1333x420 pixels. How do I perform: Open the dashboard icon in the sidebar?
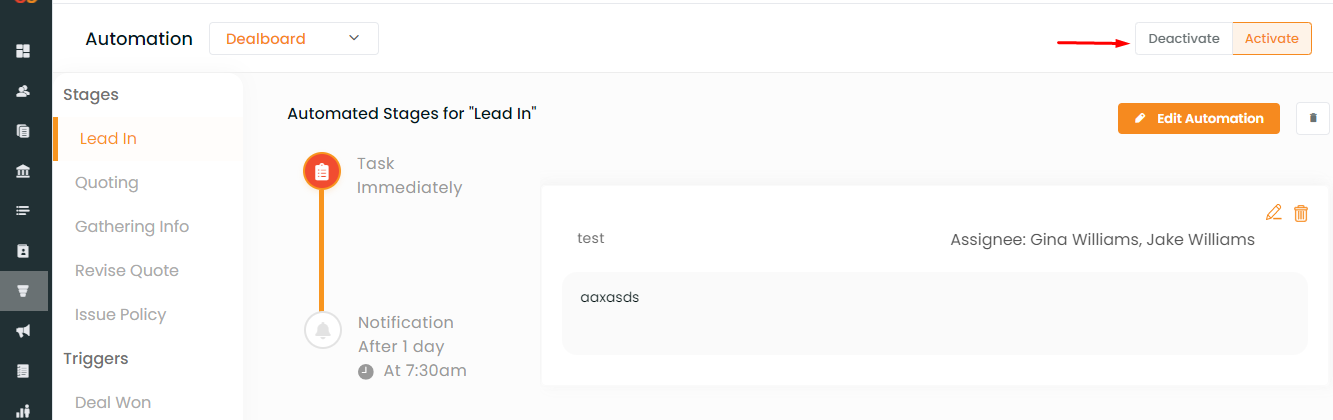point(23,50)
